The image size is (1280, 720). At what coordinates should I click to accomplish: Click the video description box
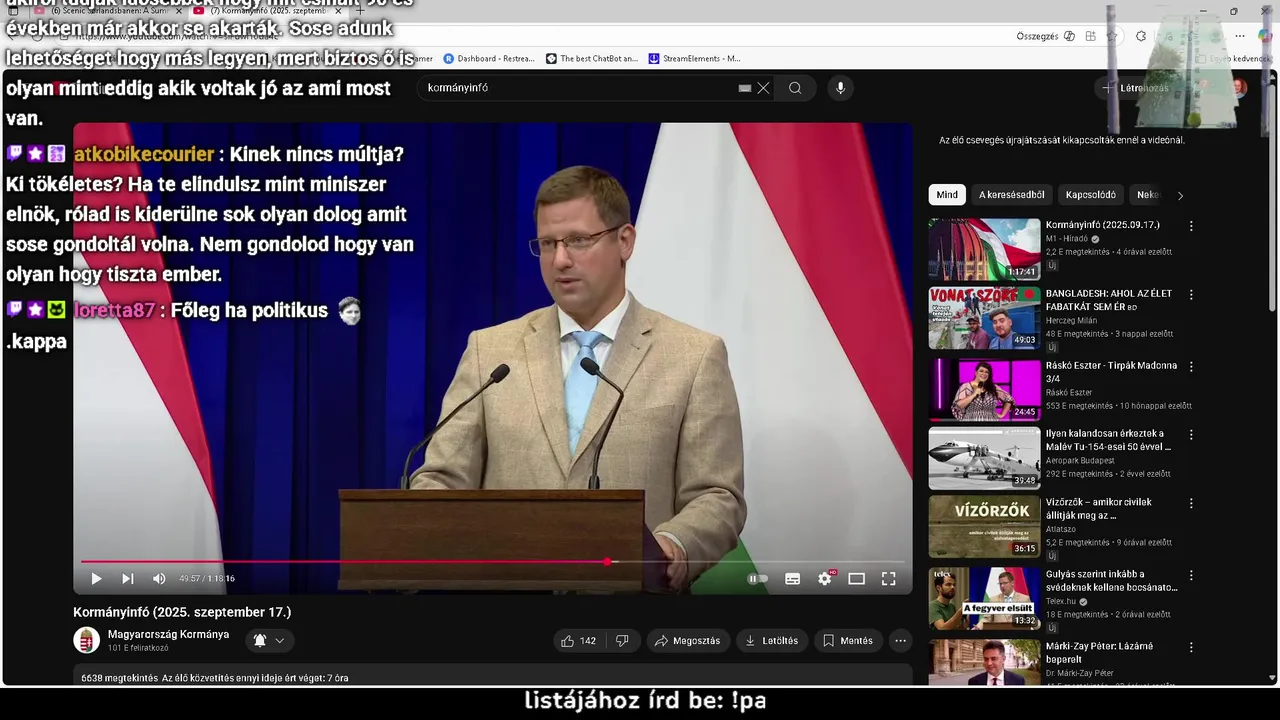(x=493, y=675)
